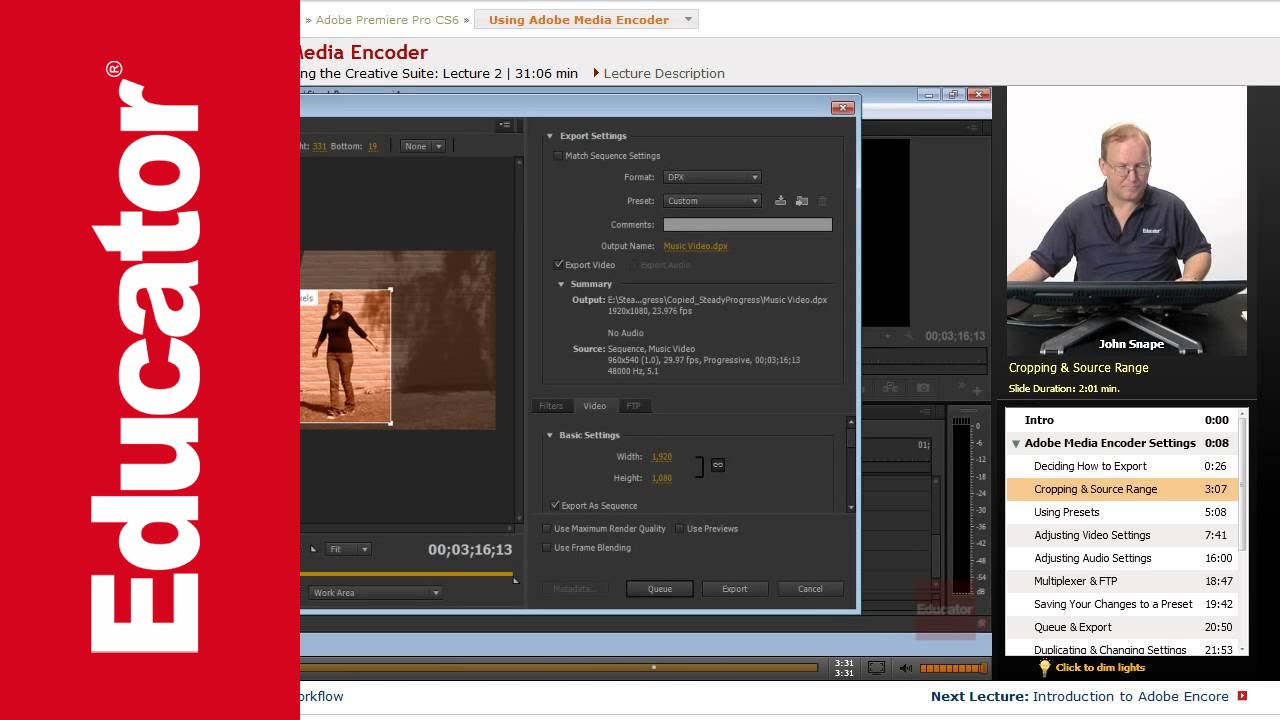Open the Preset Custom dropdown
Image resolution: width=1280 pixels, height=720 pixels.
pos(712,201)
